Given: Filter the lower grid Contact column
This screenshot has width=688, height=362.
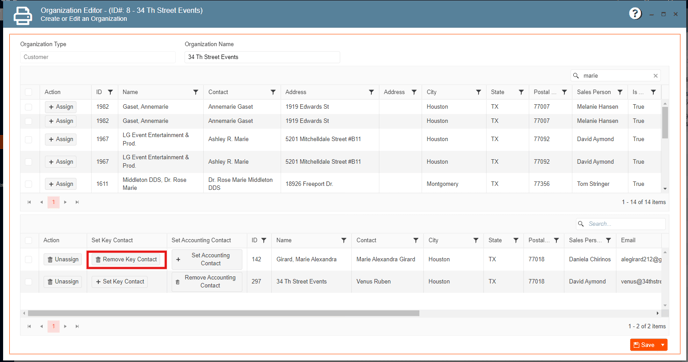Looking at the screenshot, I should point(416,240).
